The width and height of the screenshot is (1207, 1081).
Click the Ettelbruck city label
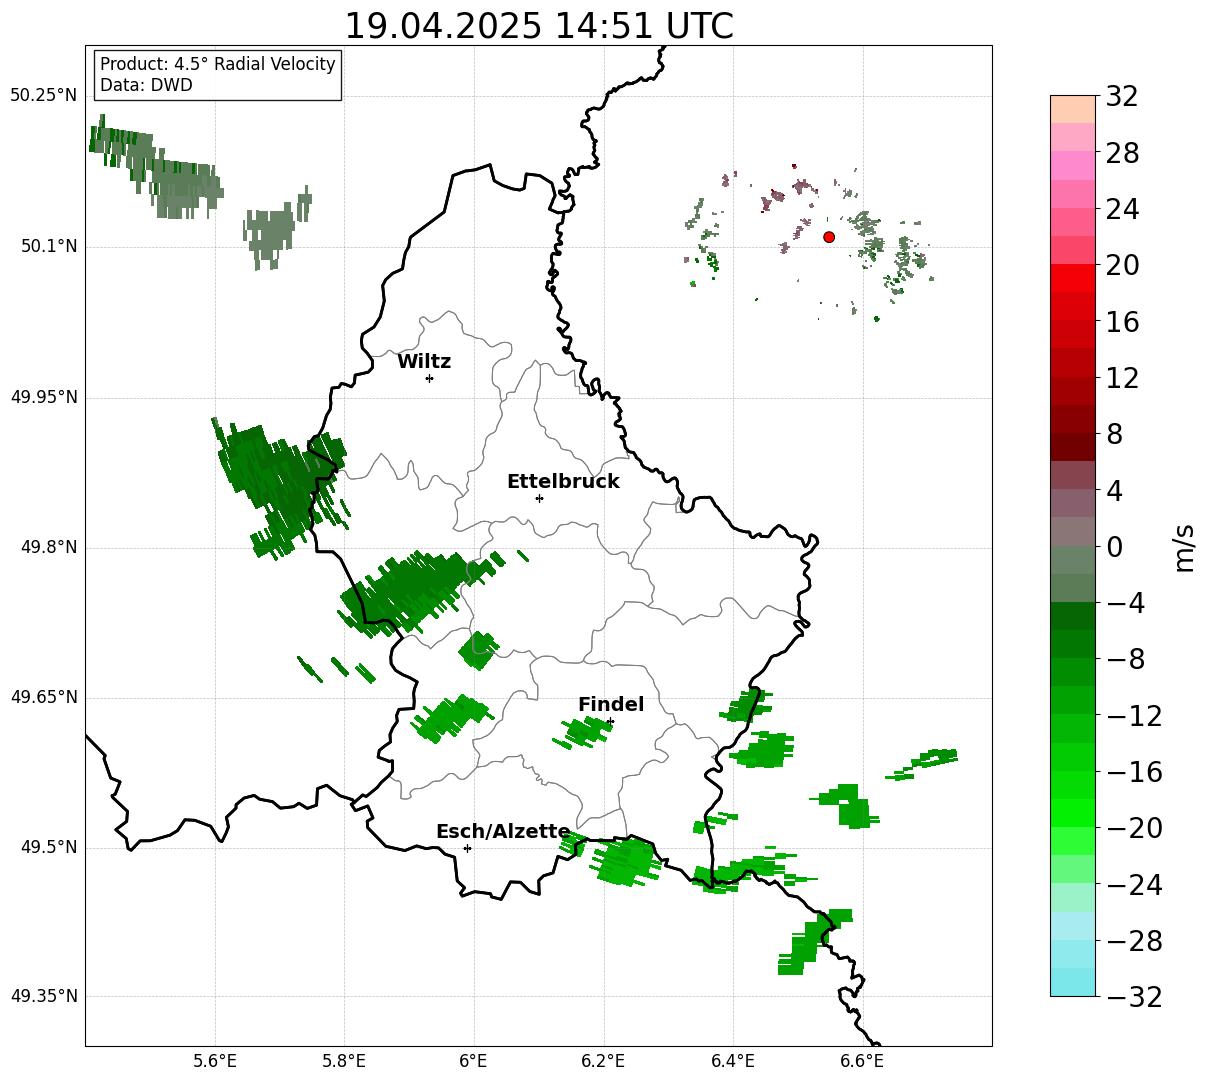point(563,482)
